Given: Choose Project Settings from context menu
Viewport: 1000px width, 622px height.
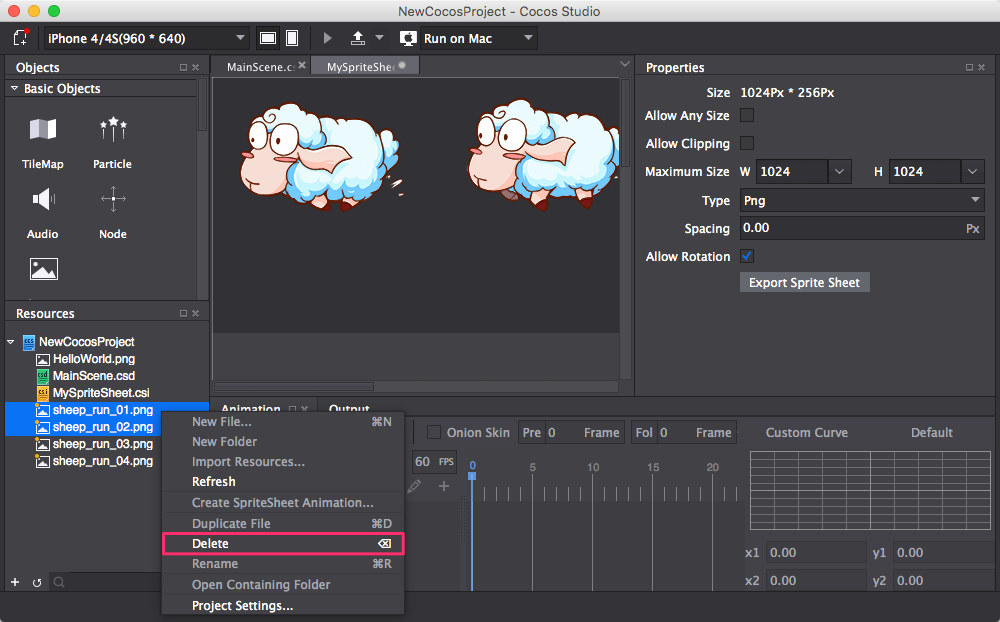Looking at the screenshot, I should click(x=283, y=605).
